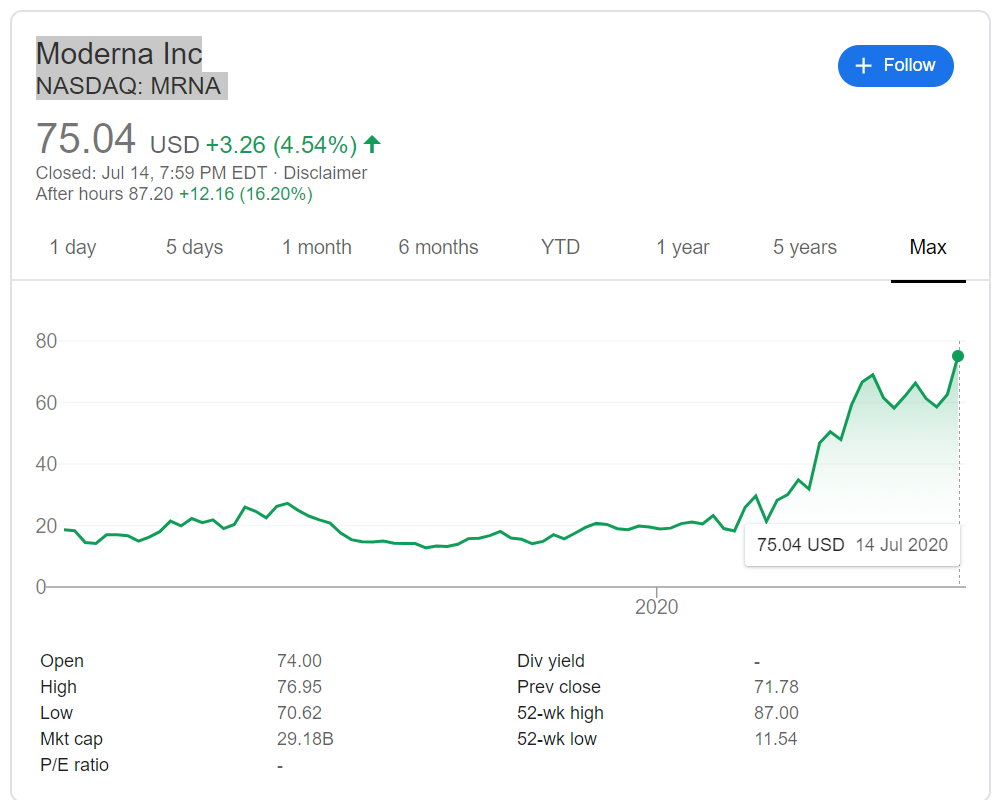Click the 75.04 USD 14 Jul 2020 tooltip
This screenshot has height=800, width=999.
click(852, 545)
